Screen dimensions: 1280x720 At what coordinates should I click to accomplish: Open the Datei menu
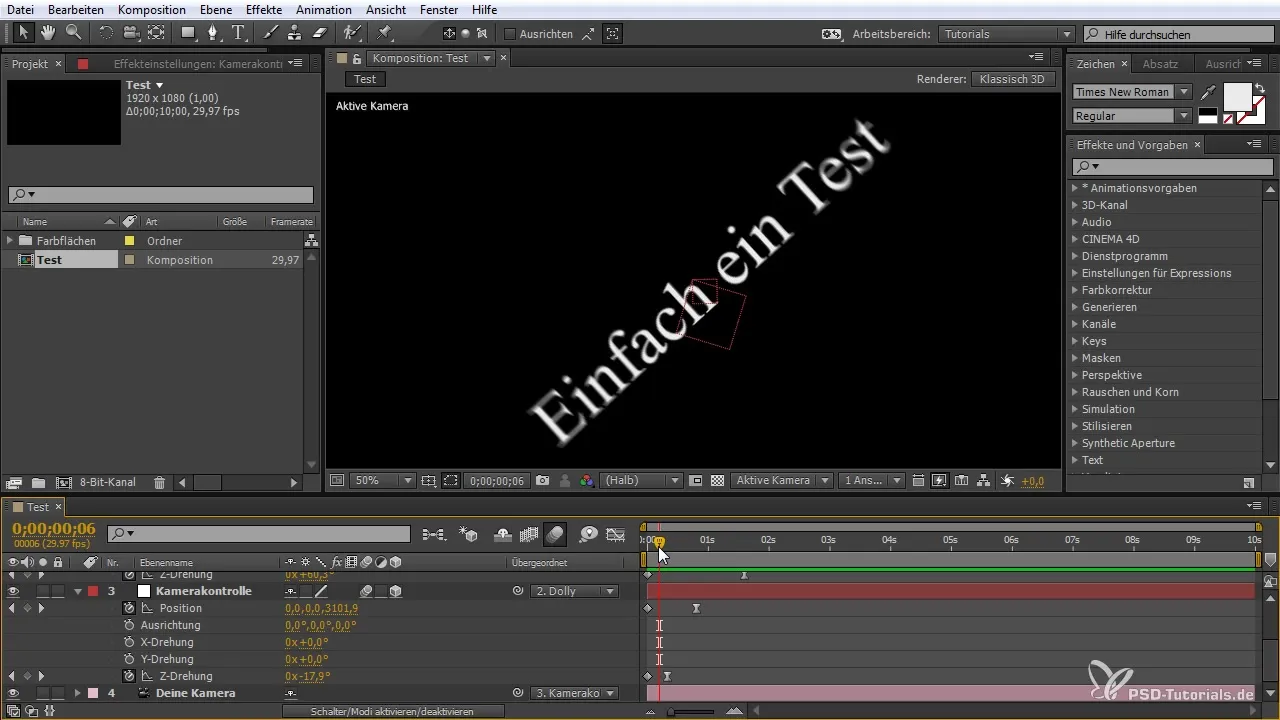(x=20, y=9)
